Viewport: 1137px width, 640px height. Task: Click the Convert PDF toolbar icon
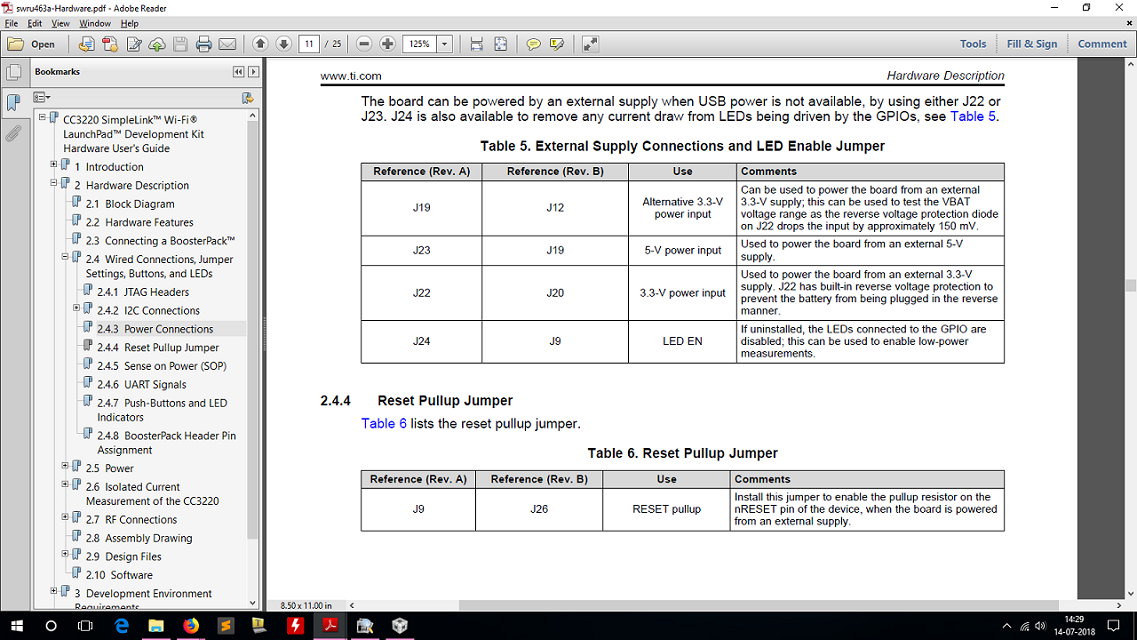pos(110,44)
